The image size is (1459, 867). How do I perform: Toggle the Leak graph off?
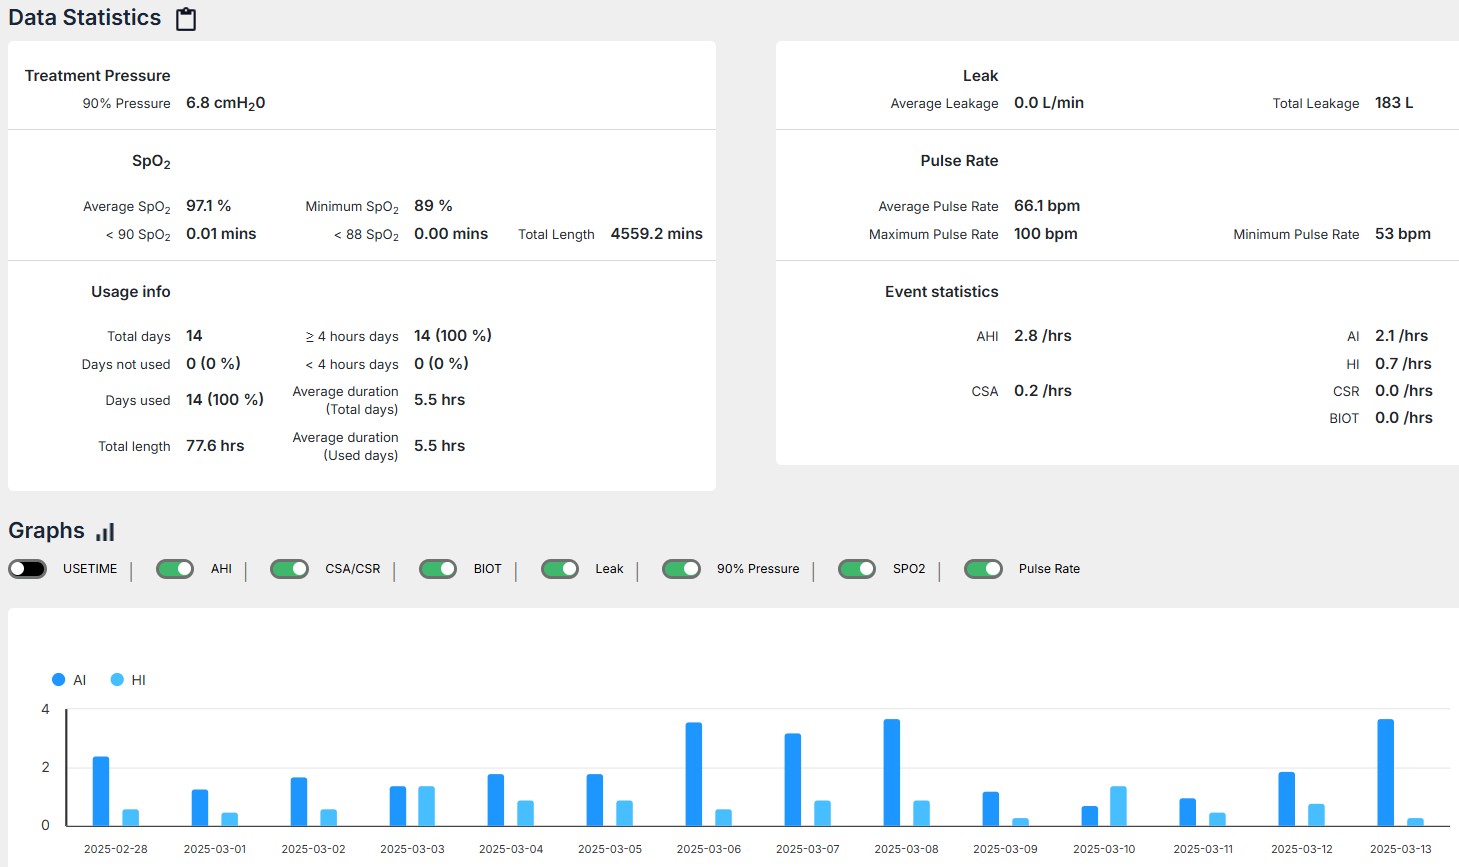tap(560, 569)
